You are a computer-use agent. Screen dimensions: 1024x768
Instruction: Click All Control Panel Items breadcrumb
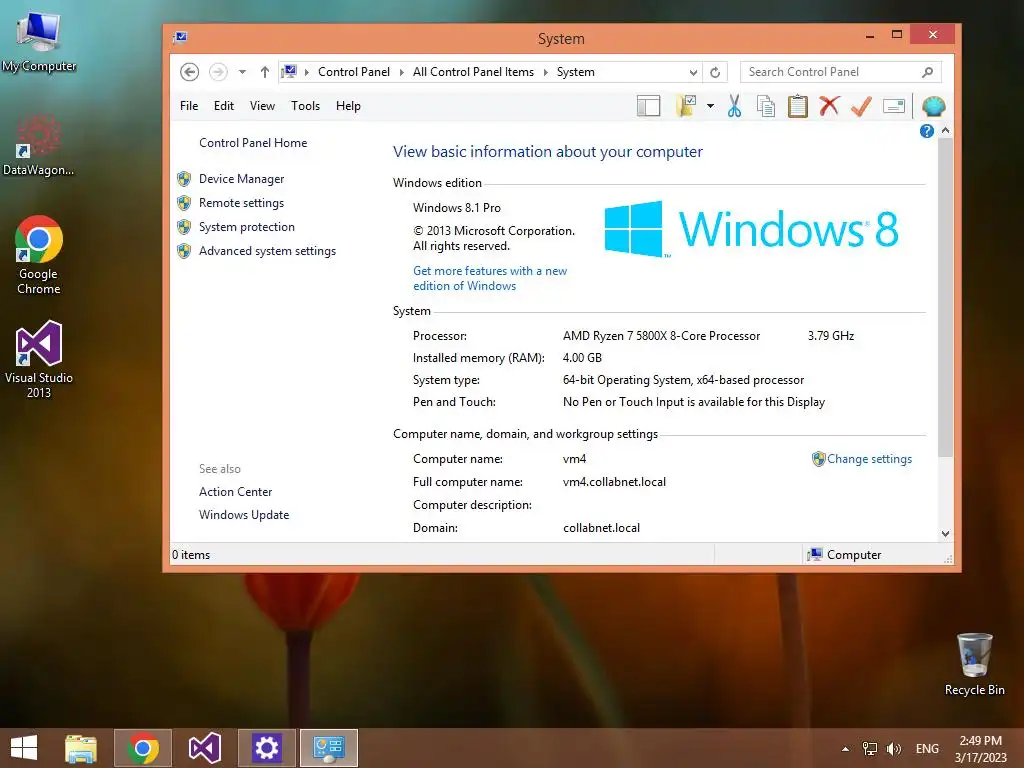point(473,72)
